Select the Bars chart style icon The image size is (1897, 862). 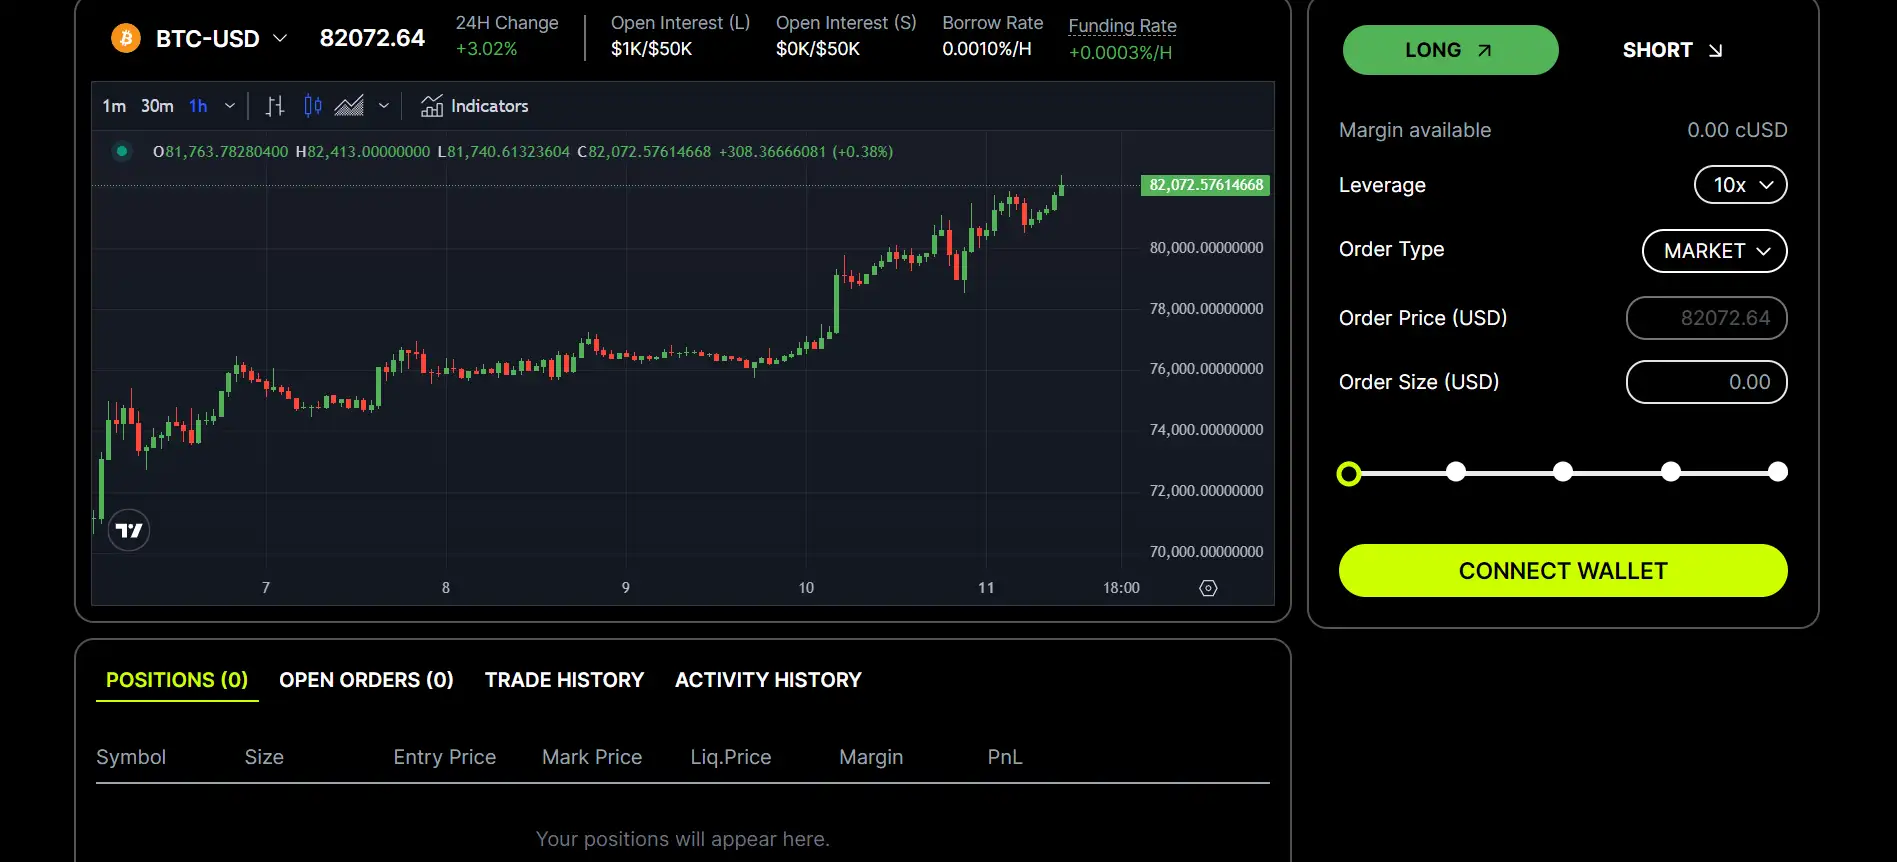275,106
